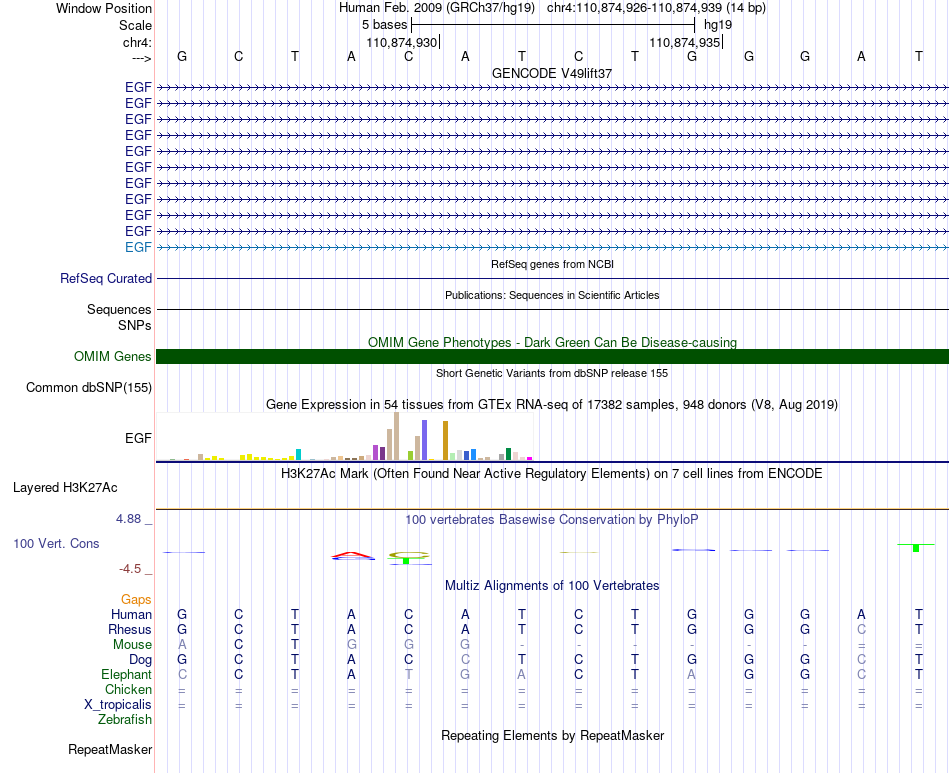Click the 110,874,930 coordinate marker

click(401, 42)
